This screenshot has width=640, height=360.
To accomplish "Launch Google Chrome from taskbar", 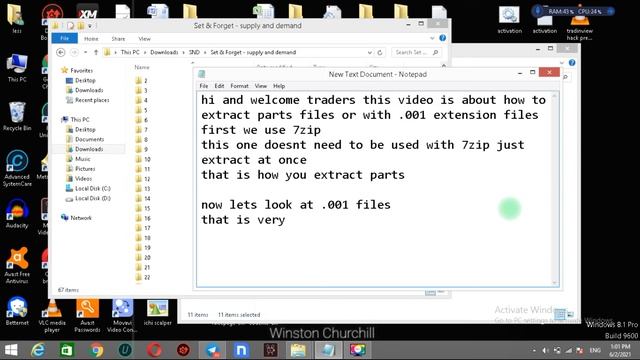I will pos(96,350).
